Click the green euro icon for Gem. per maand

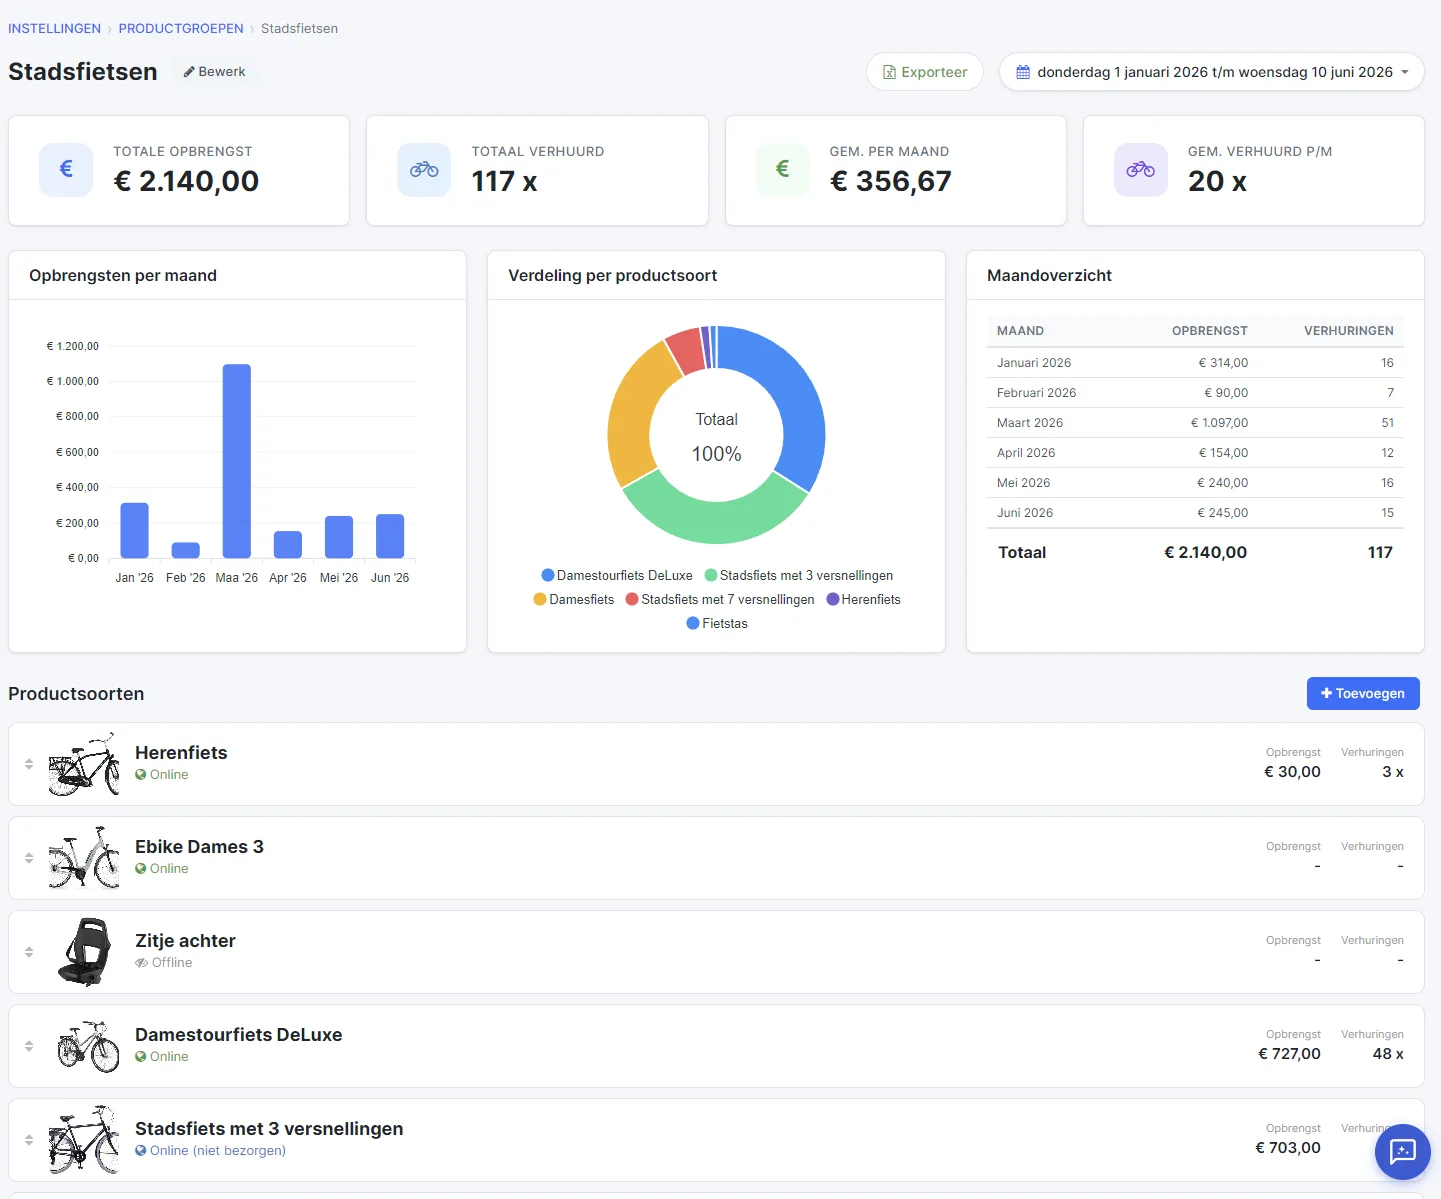click(x=783, y=169)
